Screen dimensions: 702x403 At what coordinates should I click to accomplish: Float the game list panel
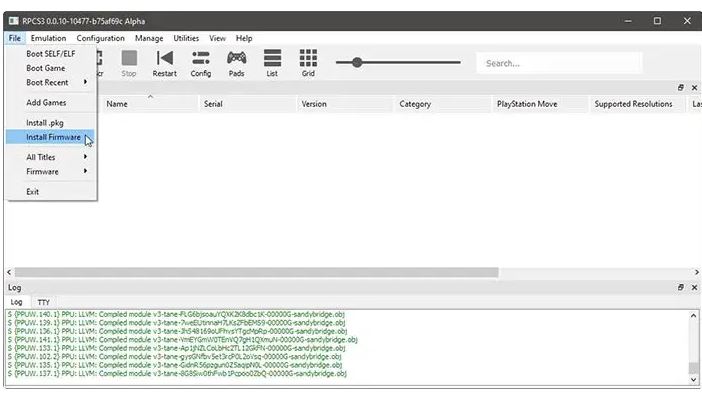[x=681, y=87]
